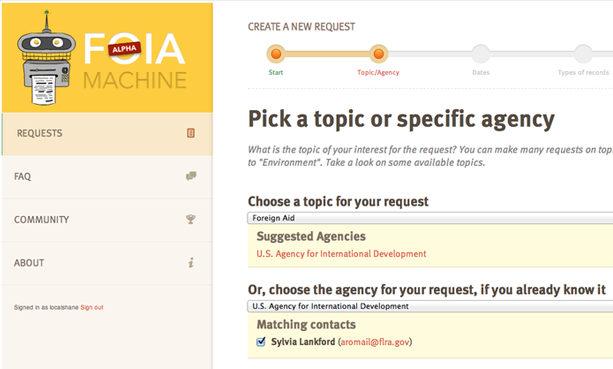Viewport: 613px width, 369px height.
Task: Open the Foreign Aid topic dropdown
Action: pos(430,218)
